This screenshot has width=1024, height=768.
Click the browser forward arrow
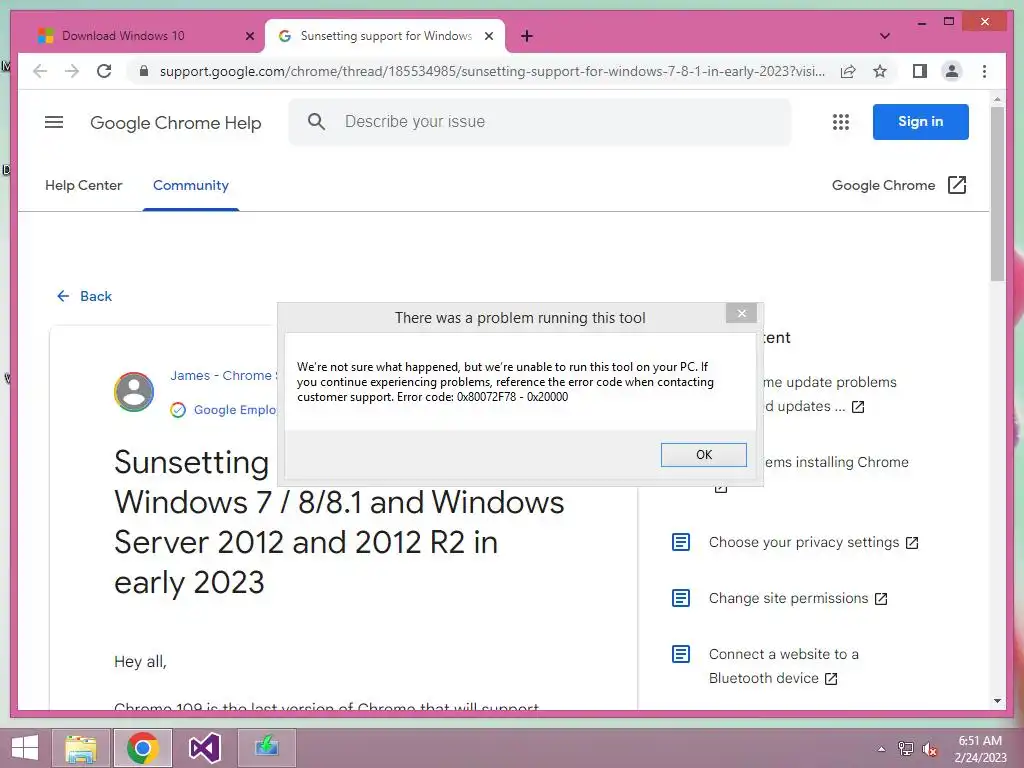(72, 71)
